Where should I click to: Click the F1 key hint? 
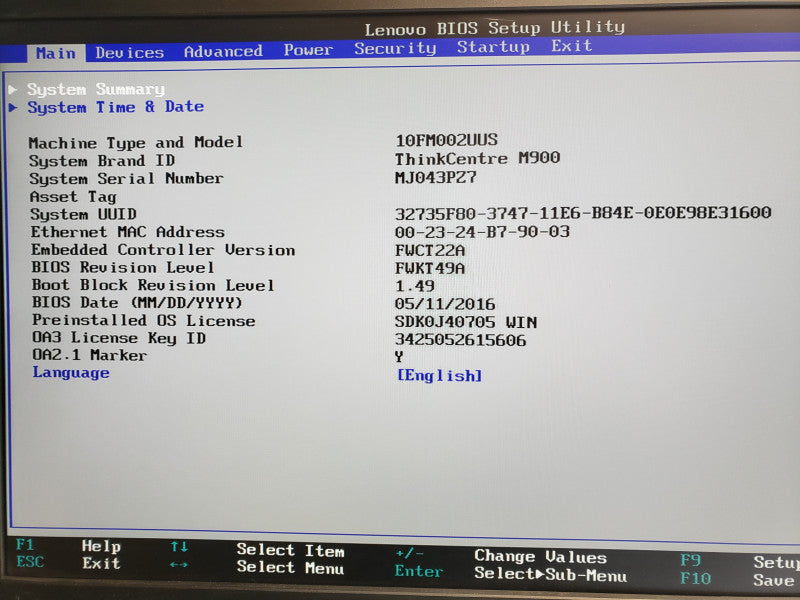pos(24,544)
